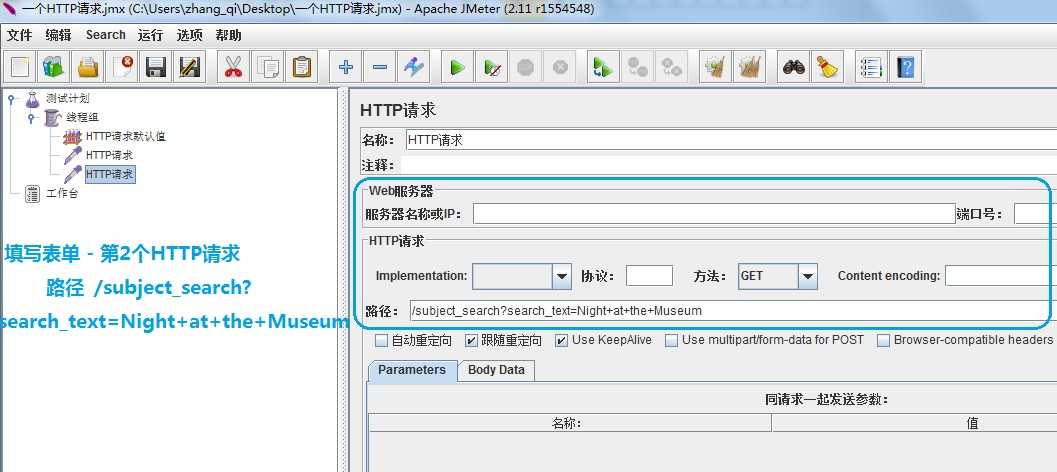Switch to the Body Data tab

tap(496, 370)
